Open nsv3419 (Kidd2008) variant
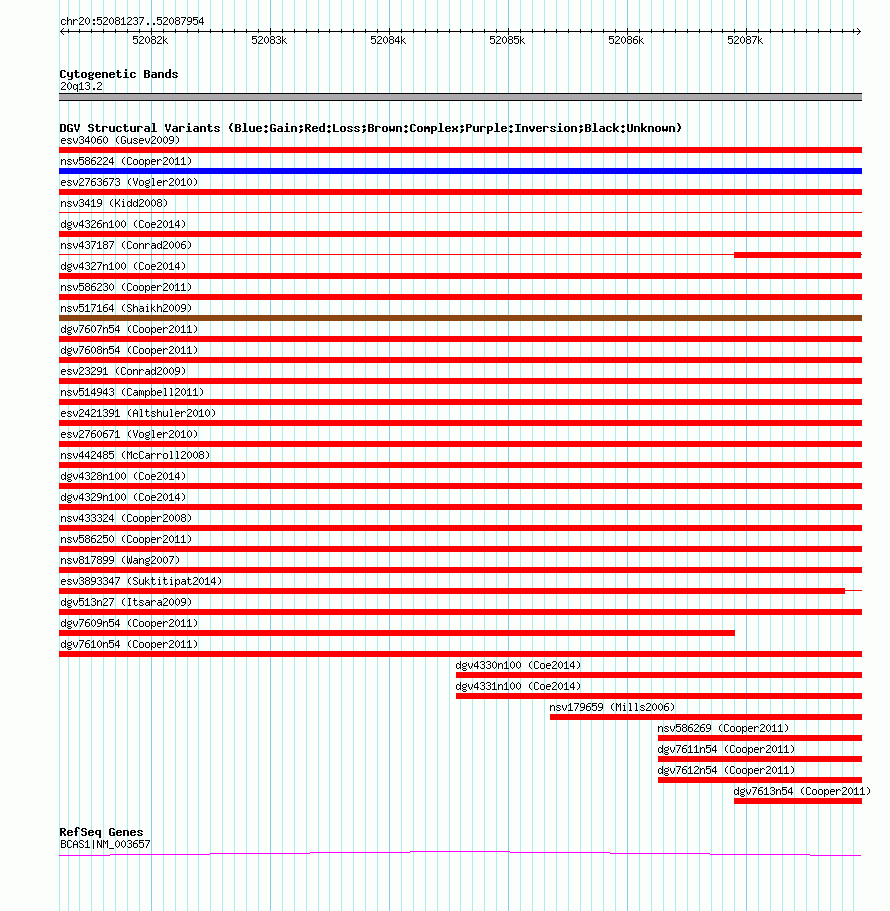 (114, 203)
